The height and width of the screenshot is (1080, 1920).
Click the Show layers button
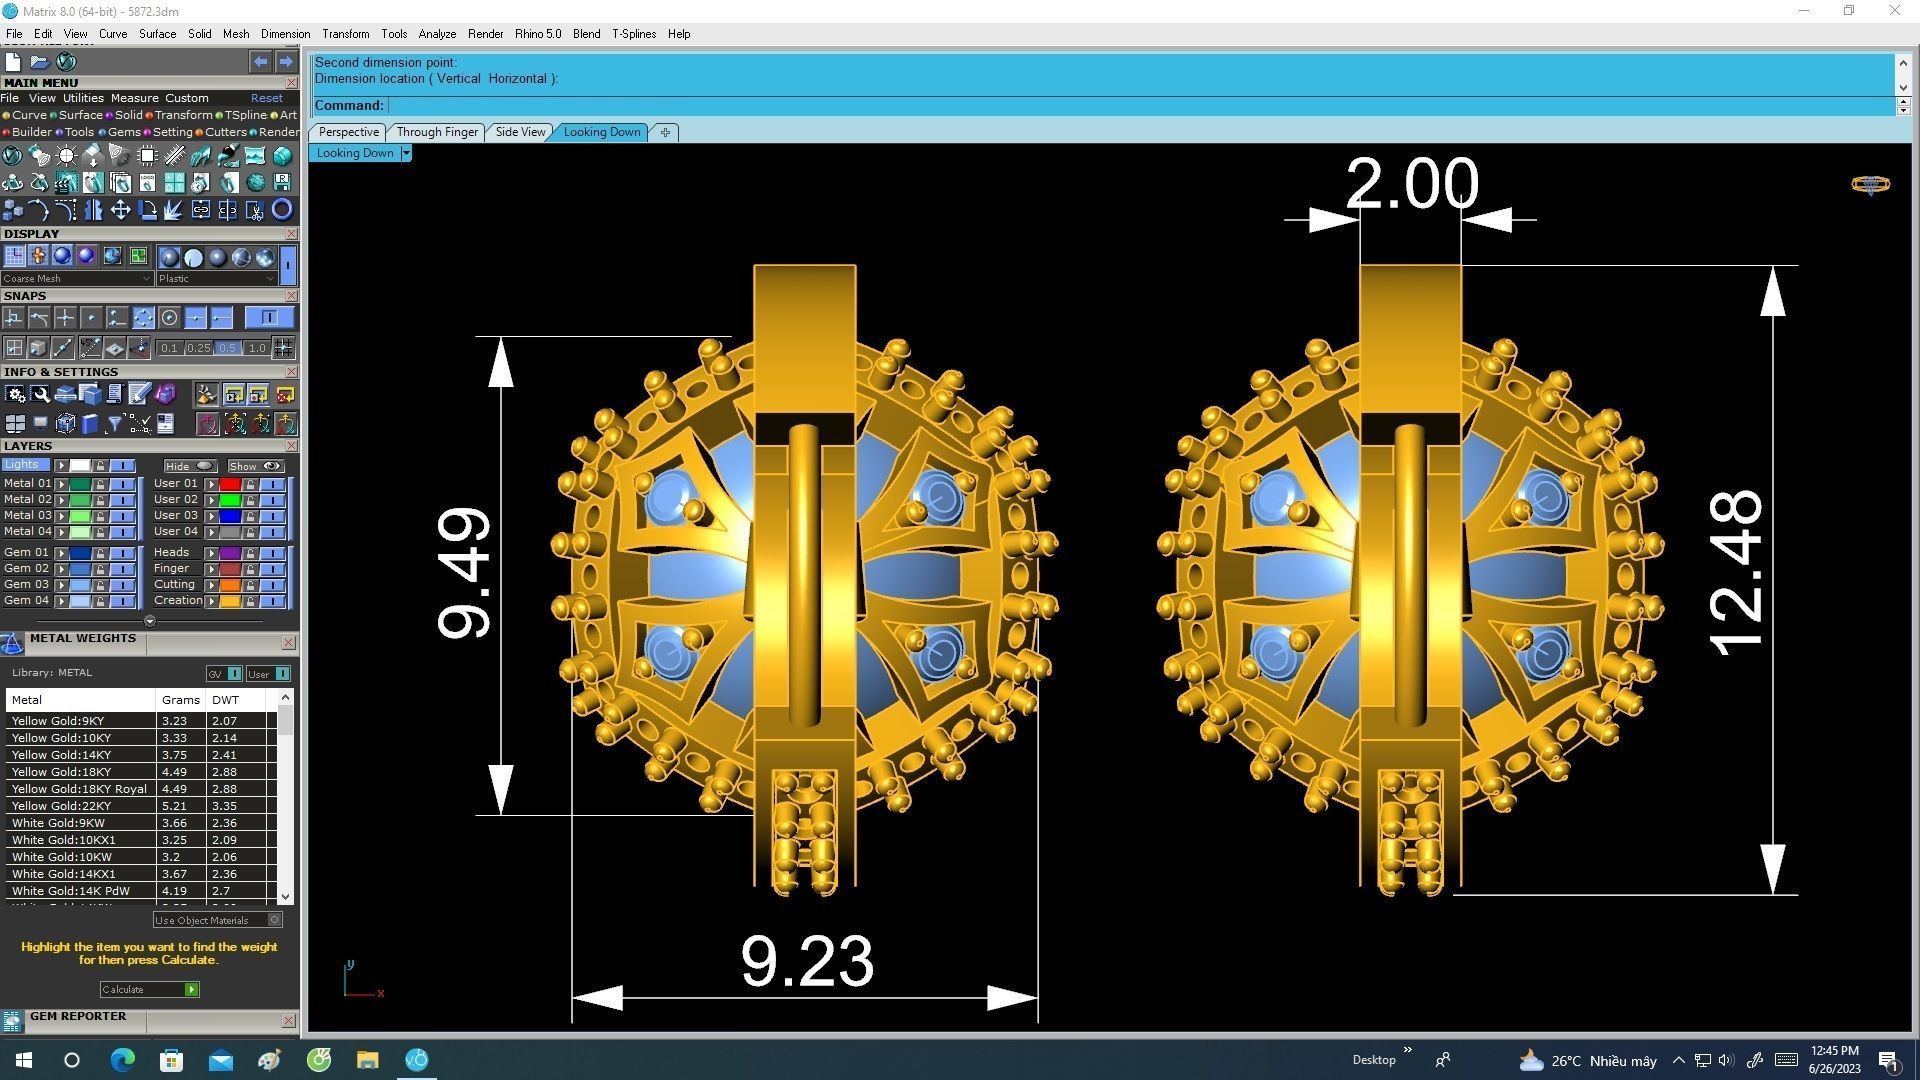pos(256,466)
